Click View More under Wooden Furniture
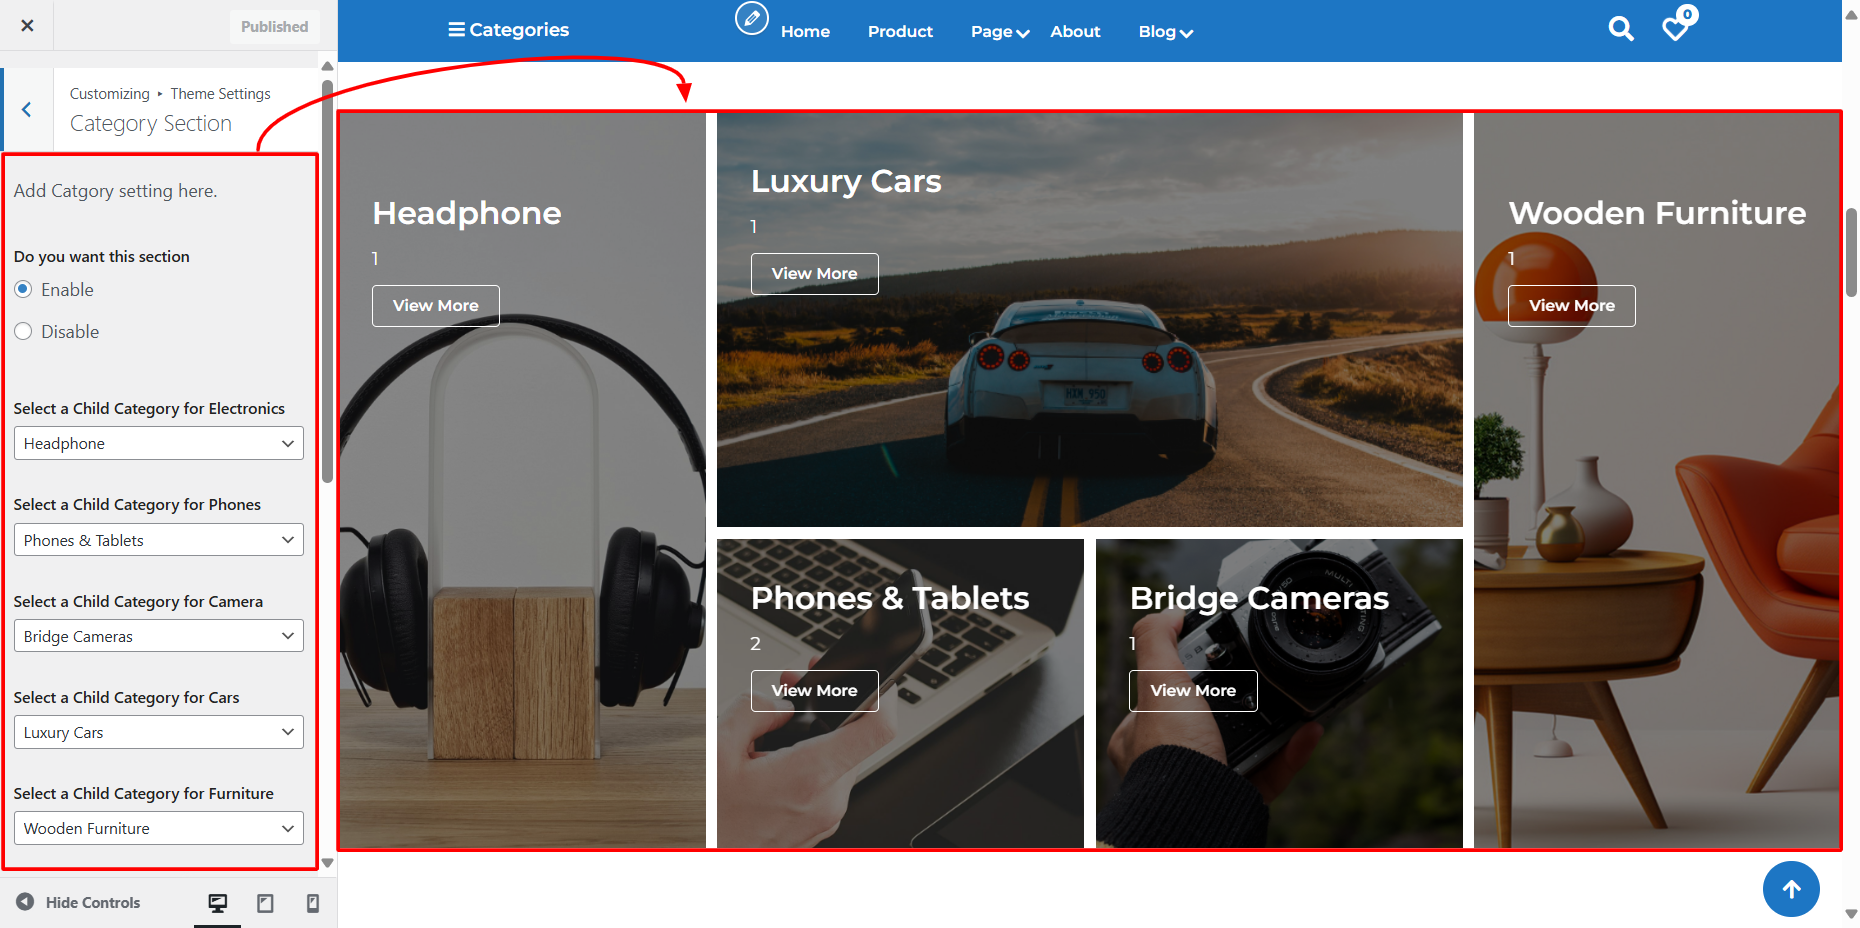This screenshot has width=1860, height=928. pos(1572,306)
